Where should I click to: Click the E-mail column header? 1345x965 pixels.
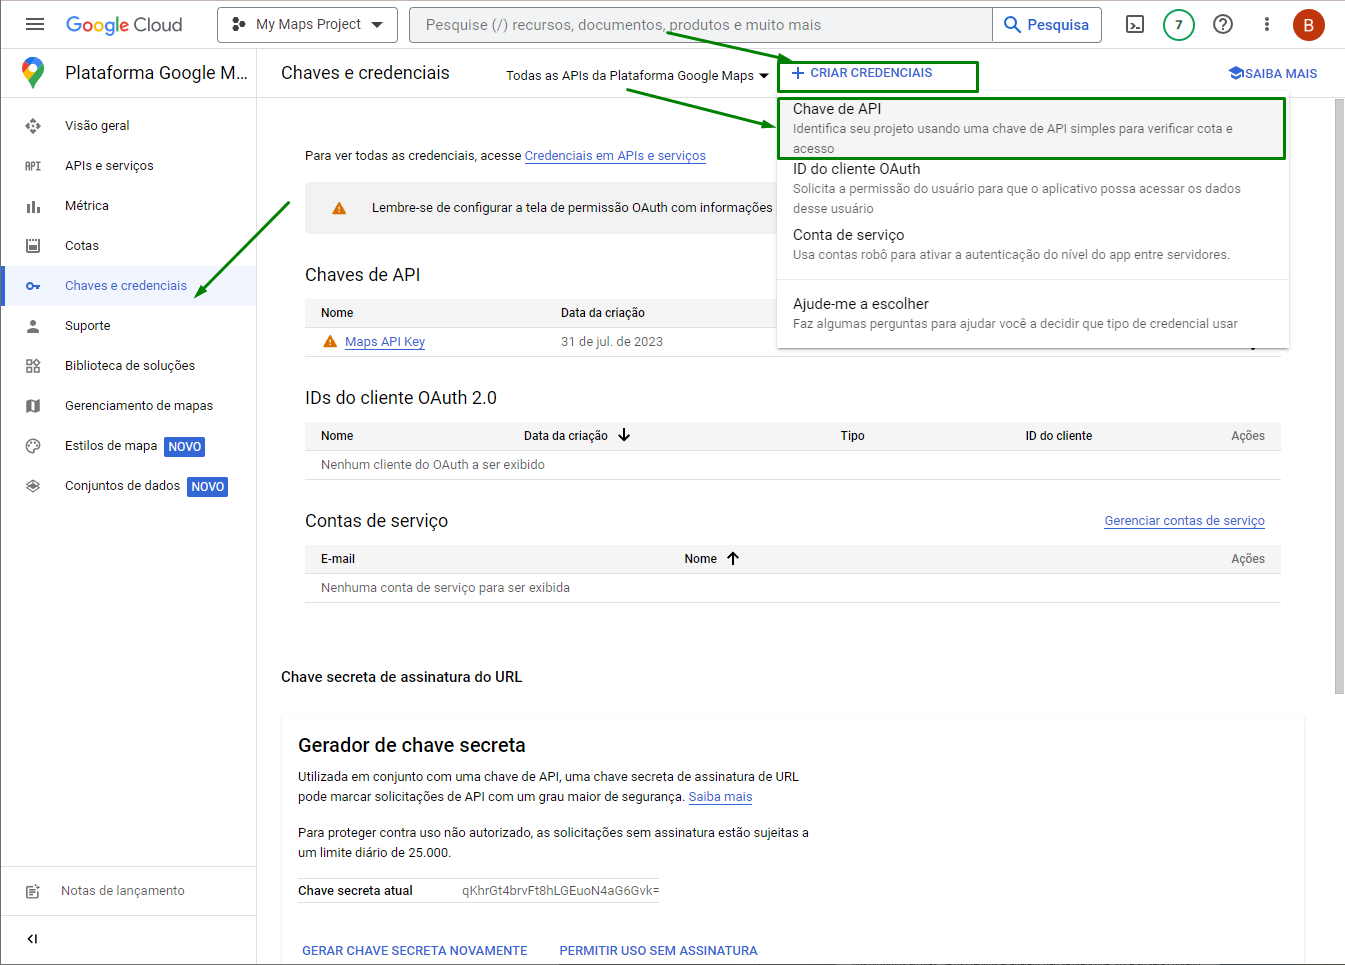click(x=338, y=559)
